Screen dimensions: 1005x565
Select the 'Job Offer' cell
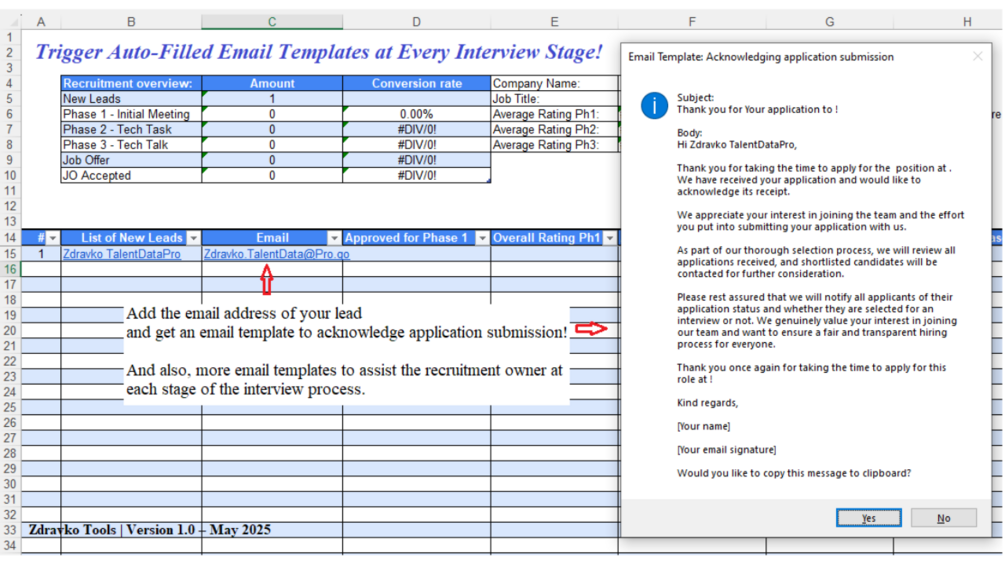point(131,160)
